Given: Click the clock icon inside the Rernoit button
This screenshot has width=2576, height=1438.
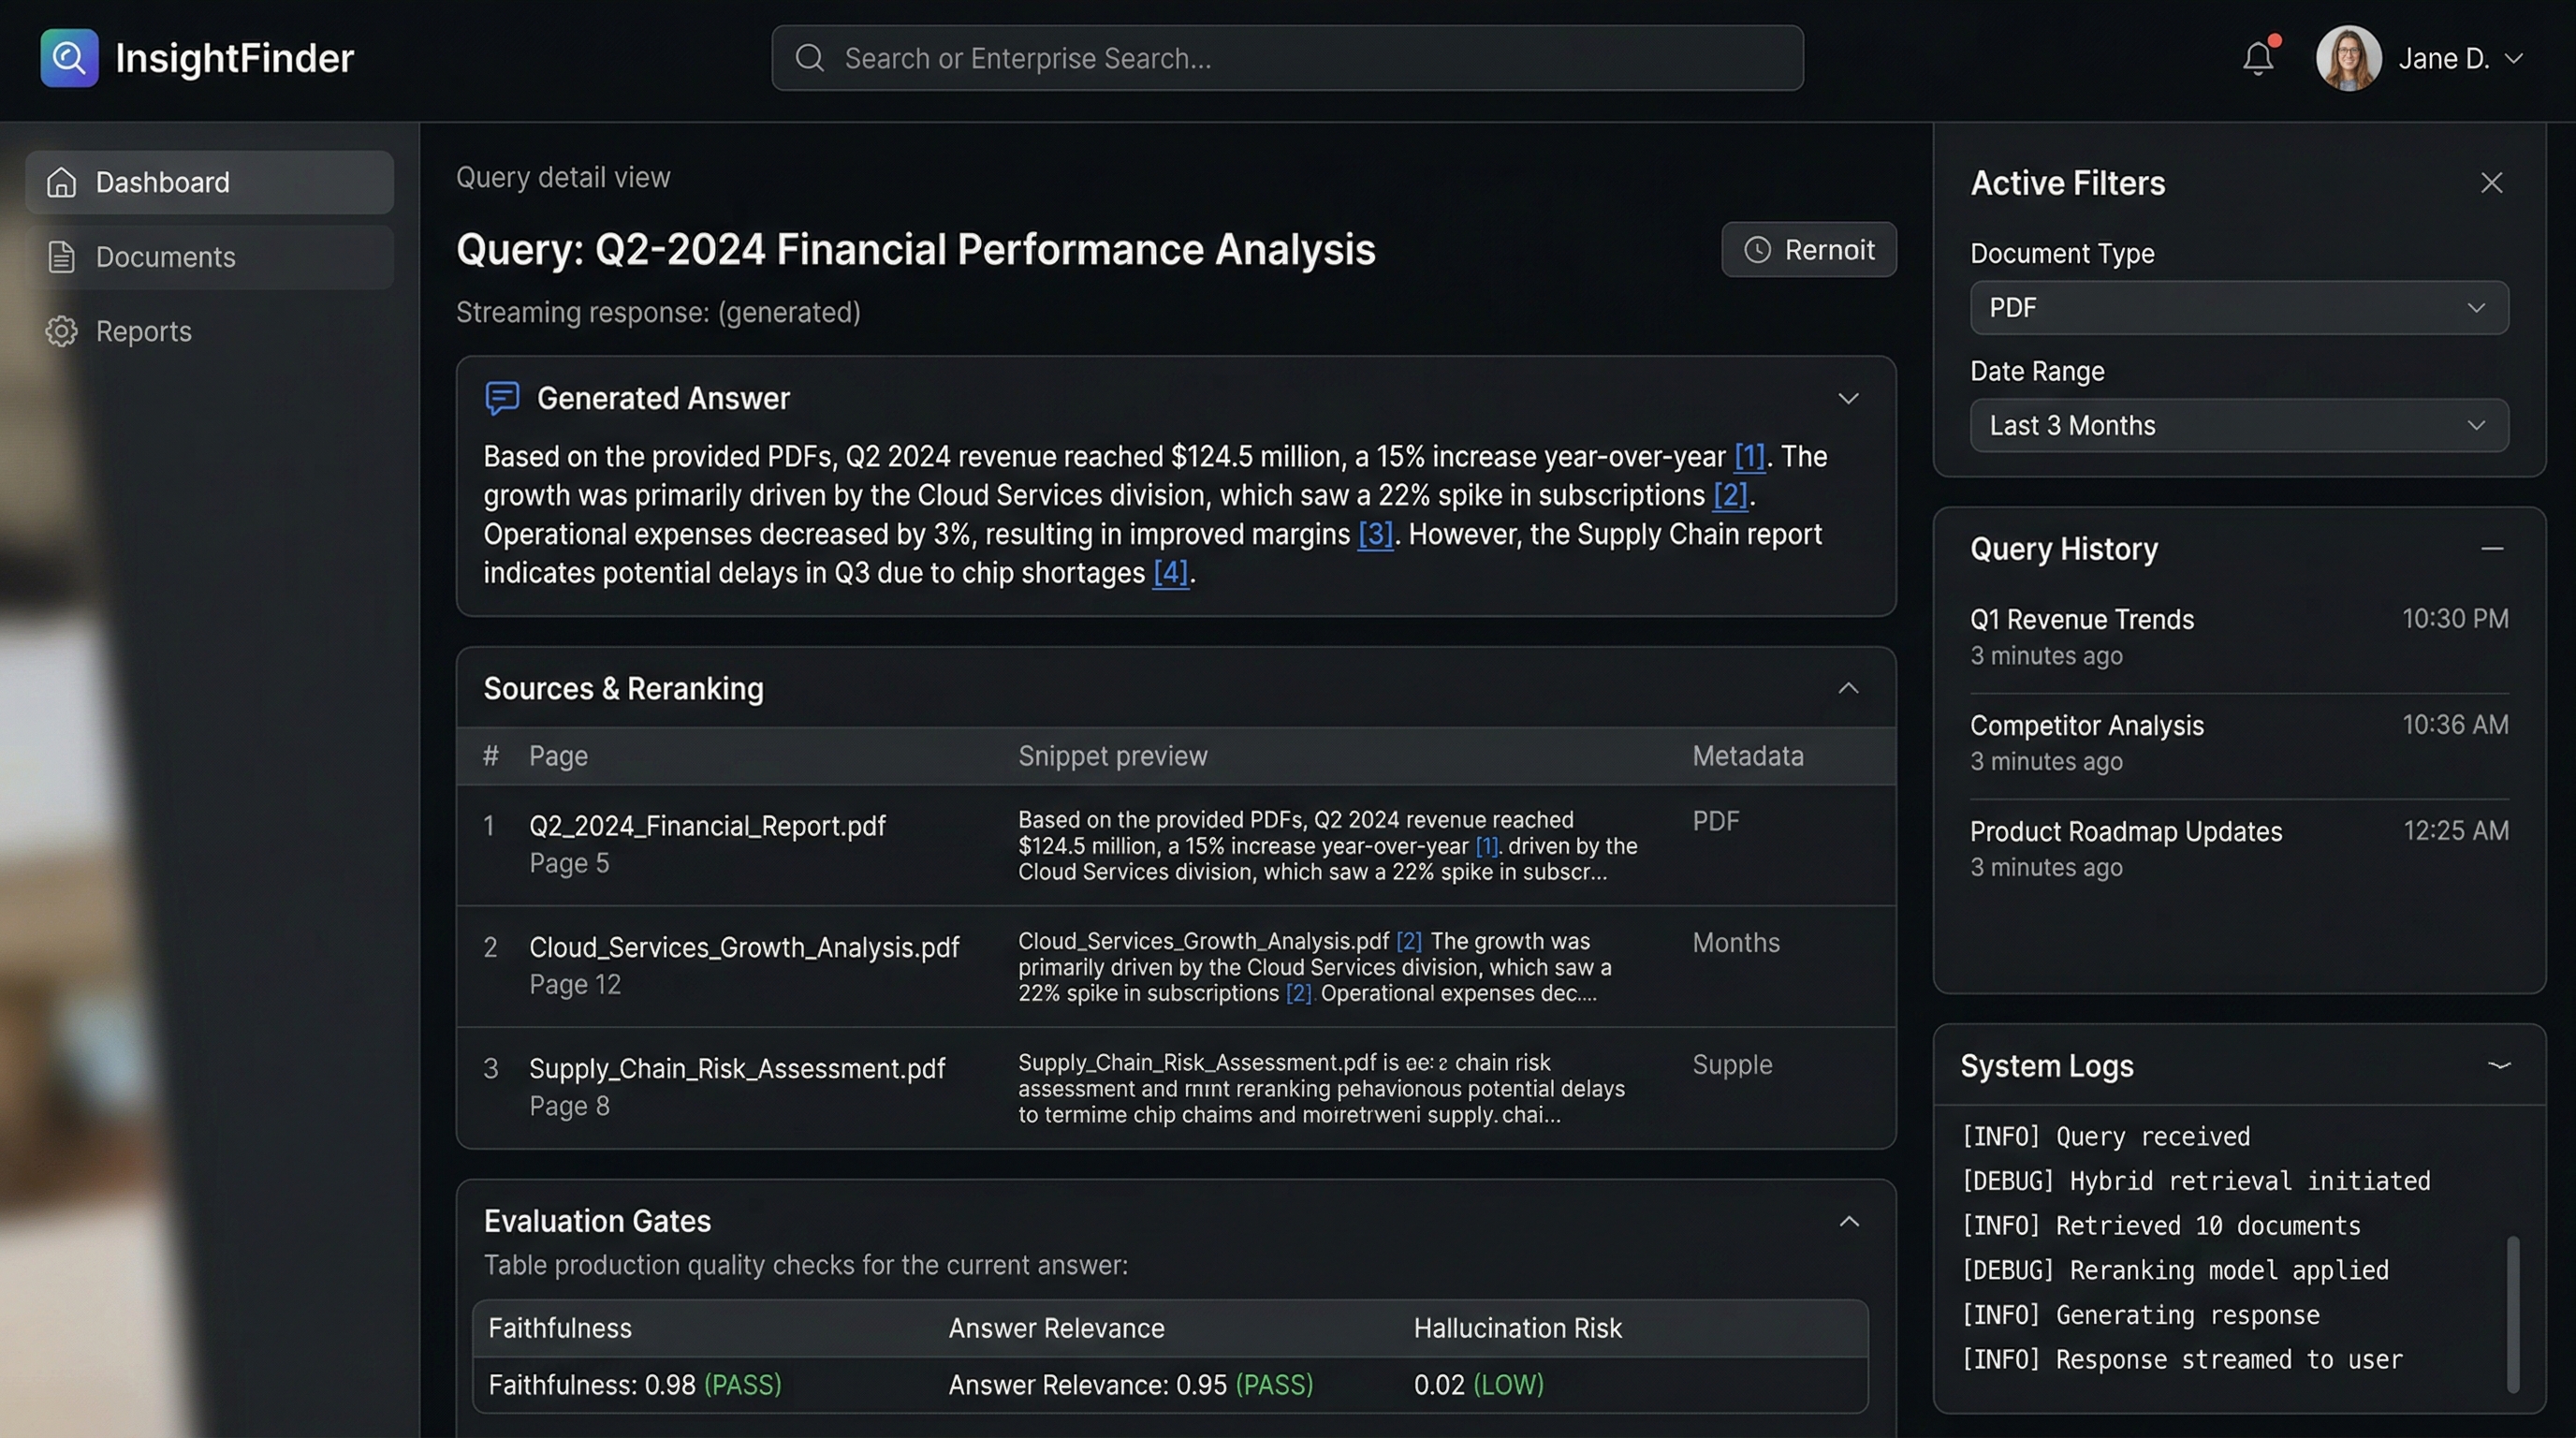Looking at the screenshot, I should coord(1757,250).
